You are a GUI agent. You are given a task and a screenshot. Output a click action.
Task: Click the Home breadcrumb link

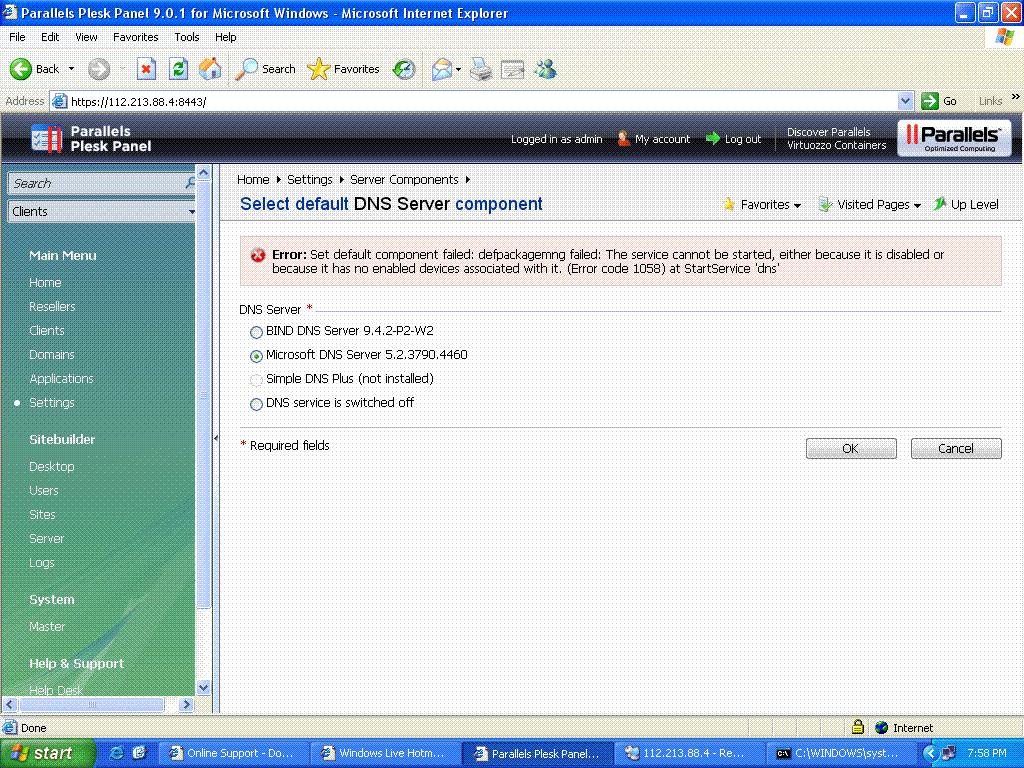(x=253, y=180)
